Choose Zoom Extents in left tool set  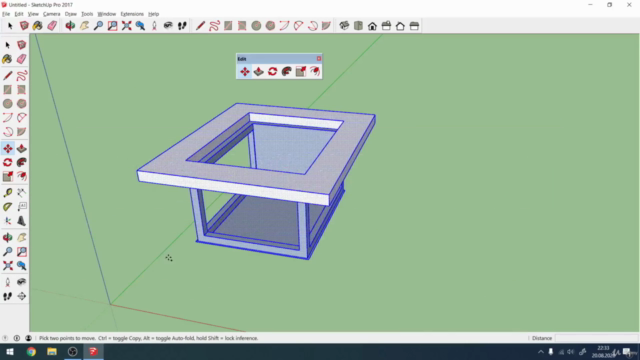point(7,266)
